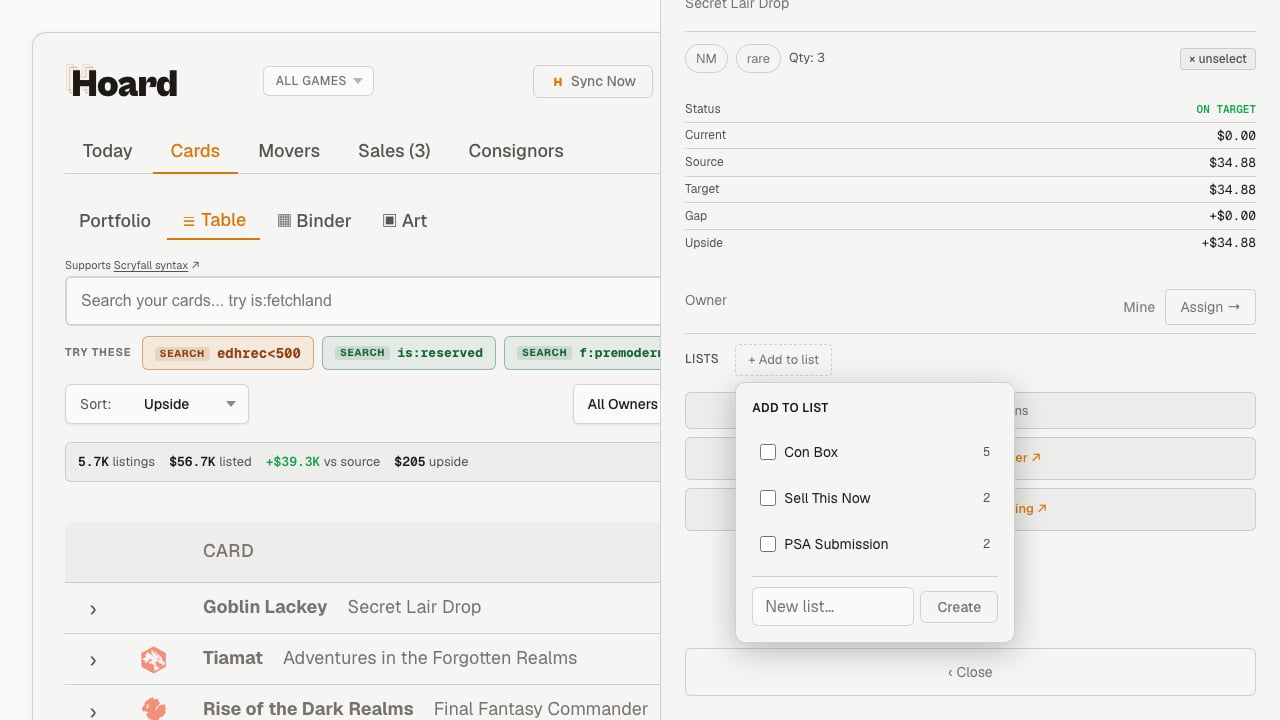Apply the is:reserved search chip
This screenshot has width=1280, height=720.
pyautogui.click(x=409, y=353)
